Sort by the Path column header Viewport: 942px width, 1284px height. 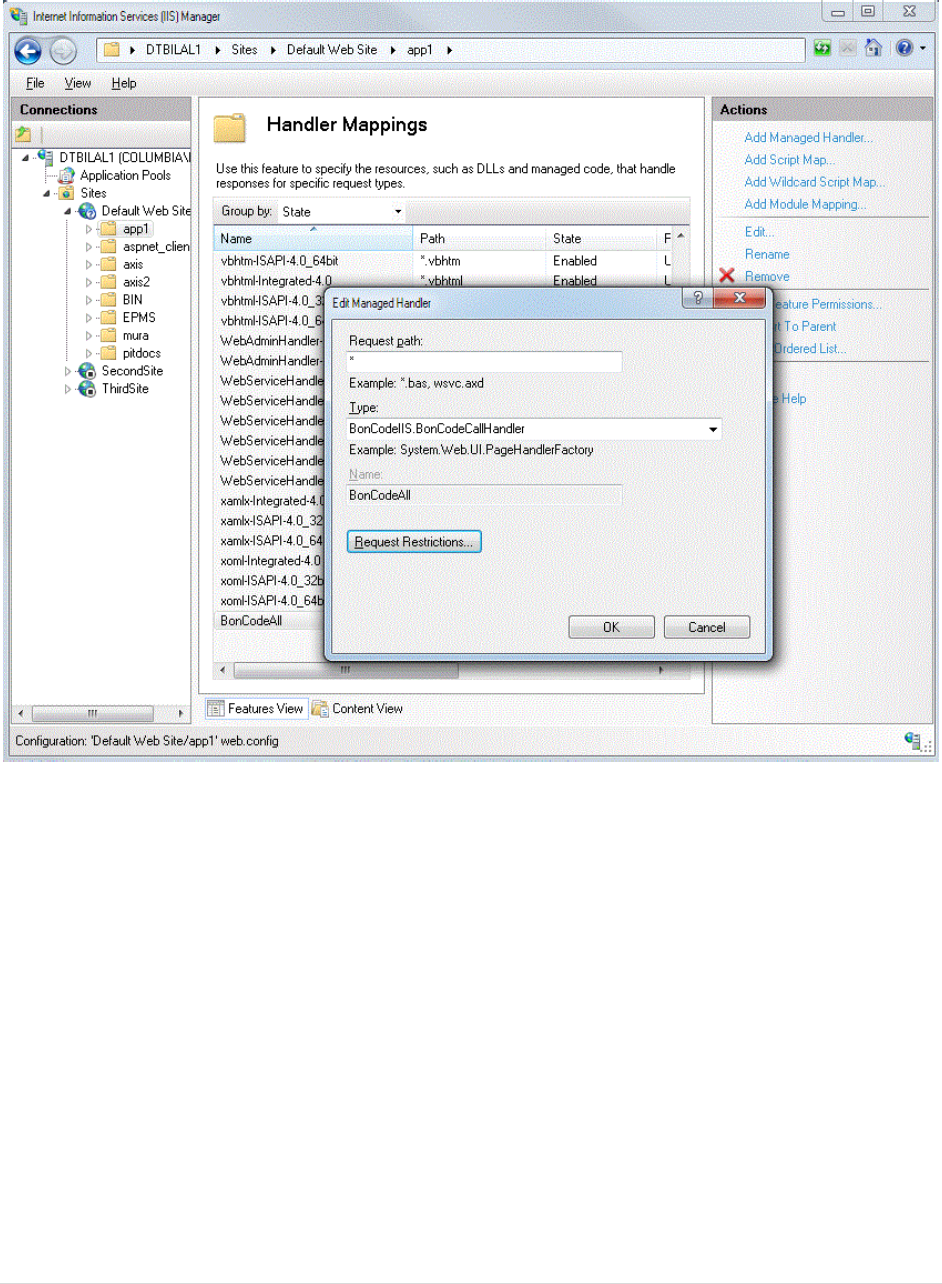click(x=479, y=239)
